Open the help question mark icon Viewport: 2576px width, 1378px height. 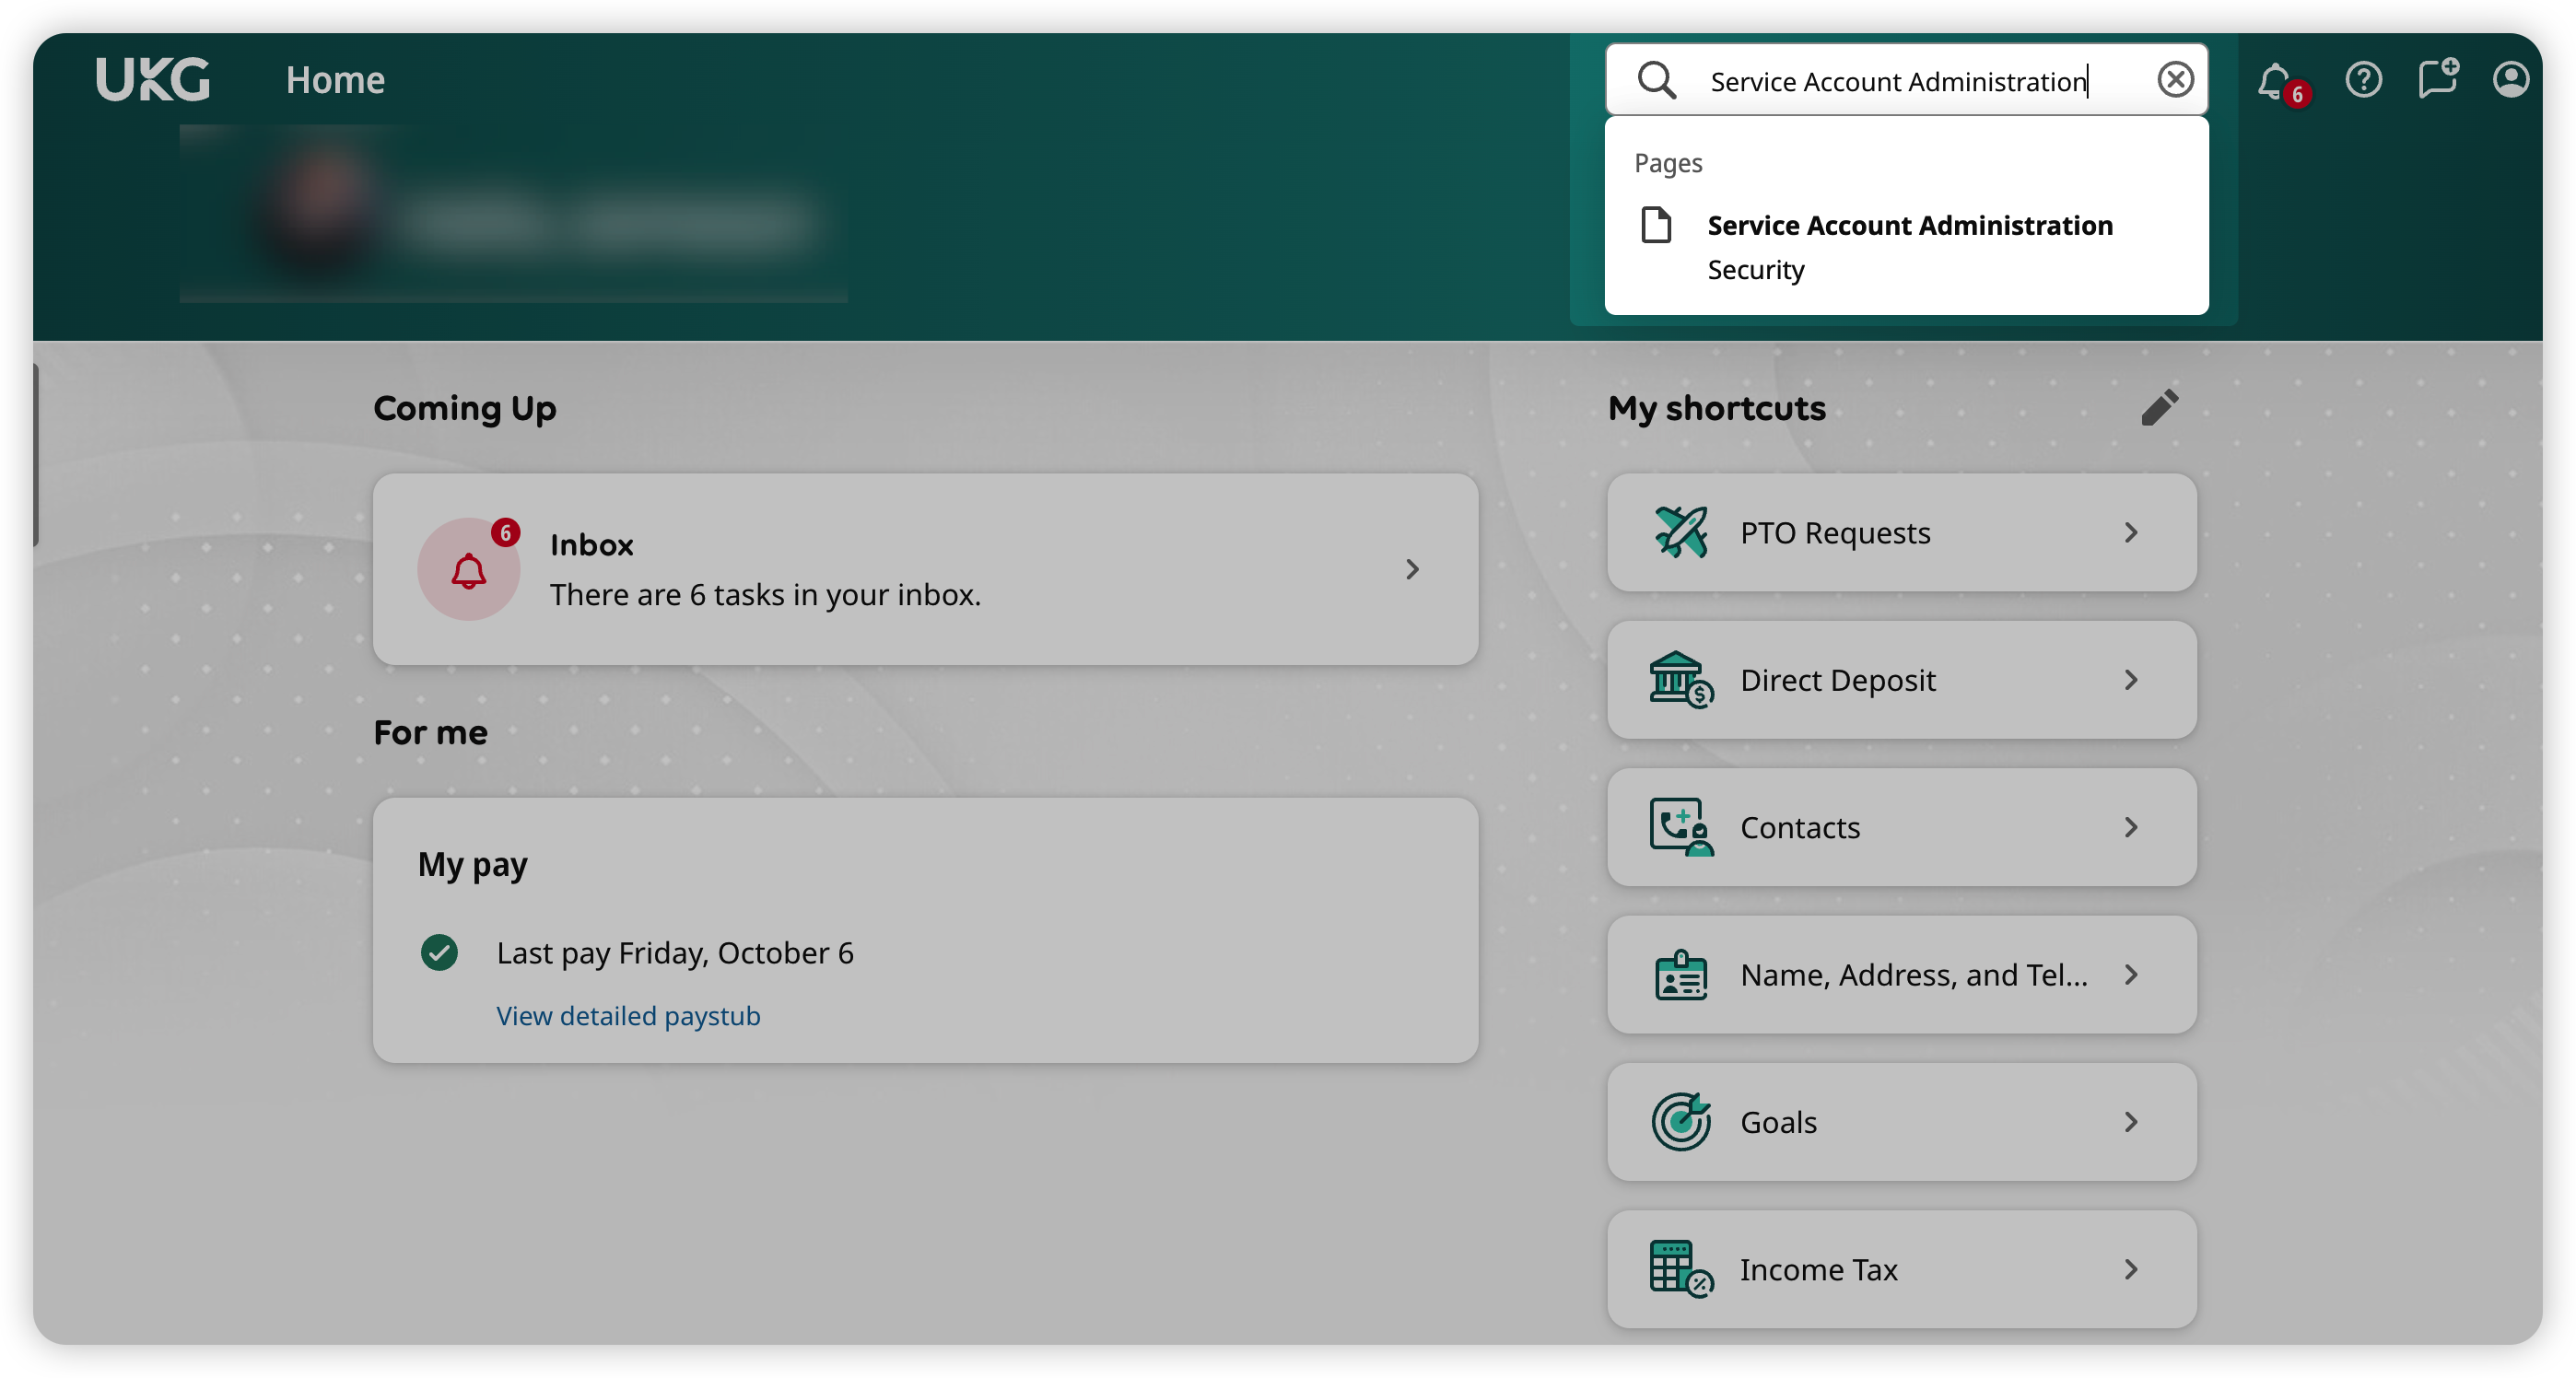pyautogui.click(x=2363, y=79)
